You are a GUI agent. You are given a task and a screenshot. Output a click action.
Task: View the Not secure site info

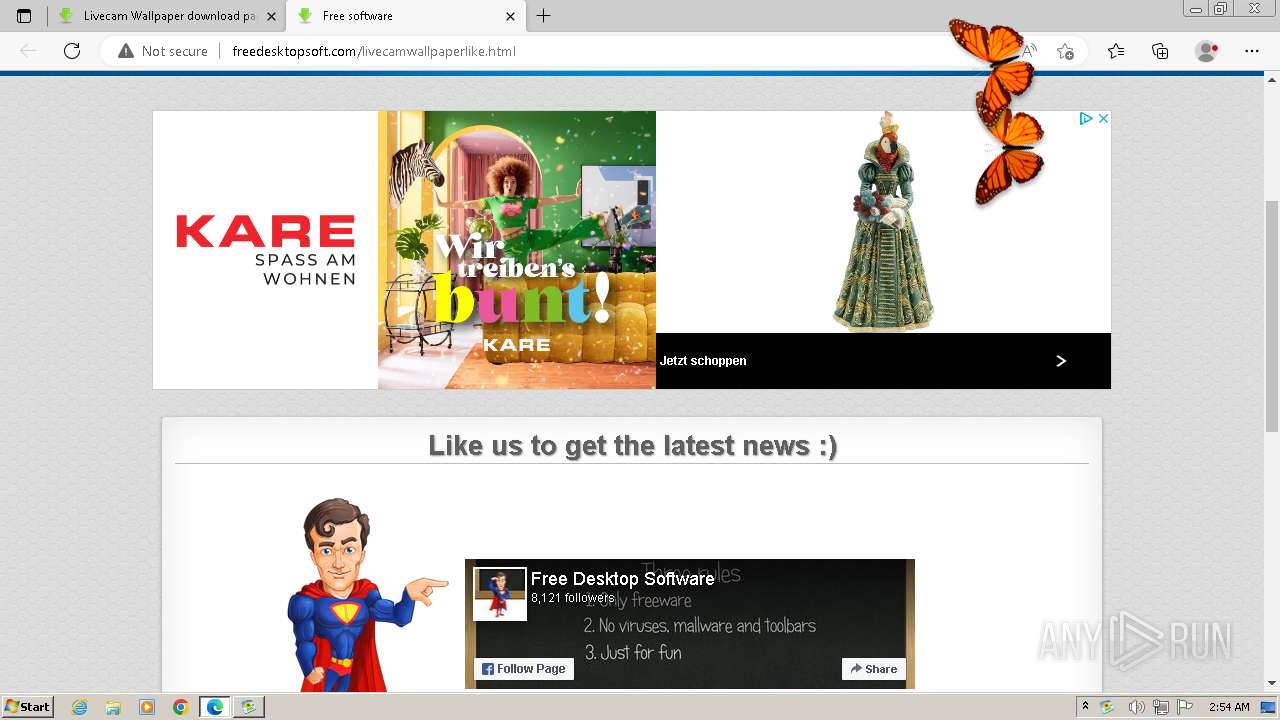click(163, 51)
